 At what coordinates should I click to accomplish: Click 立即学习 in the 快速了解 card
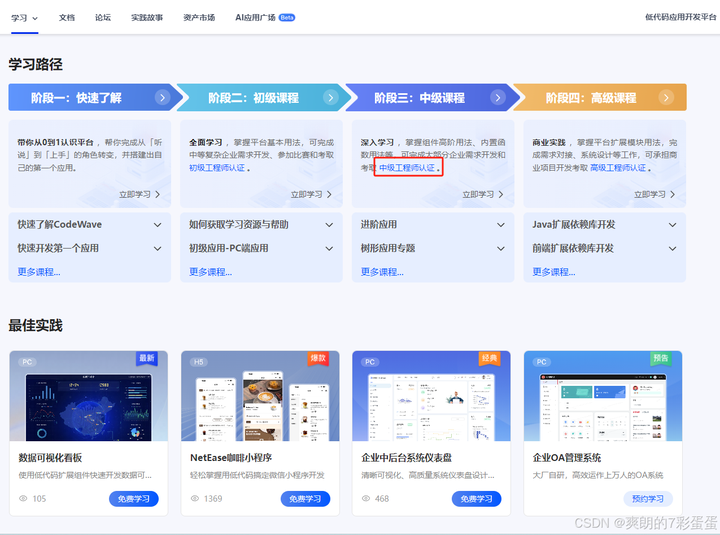140,195
